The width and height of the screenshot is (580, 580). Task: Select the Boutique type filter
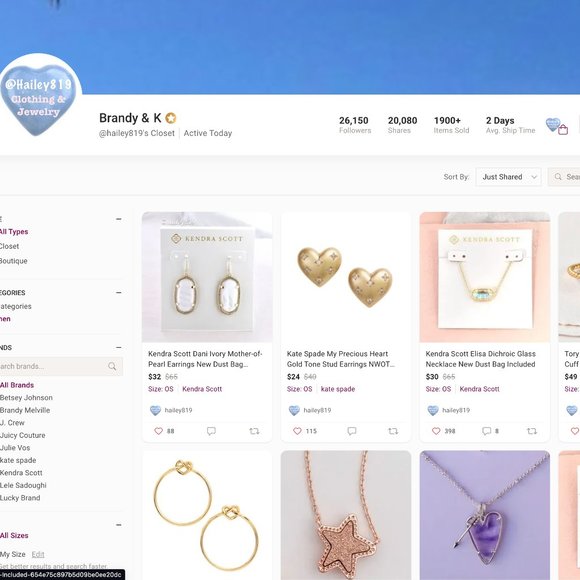point(14,261)
